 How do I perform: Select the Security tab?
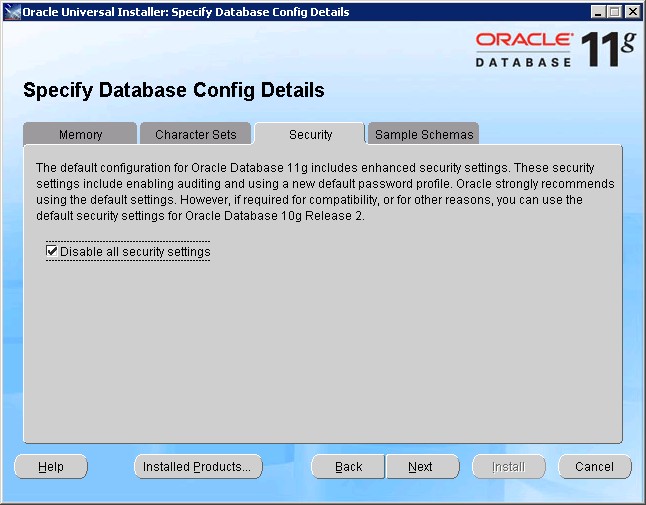point(310,134)
